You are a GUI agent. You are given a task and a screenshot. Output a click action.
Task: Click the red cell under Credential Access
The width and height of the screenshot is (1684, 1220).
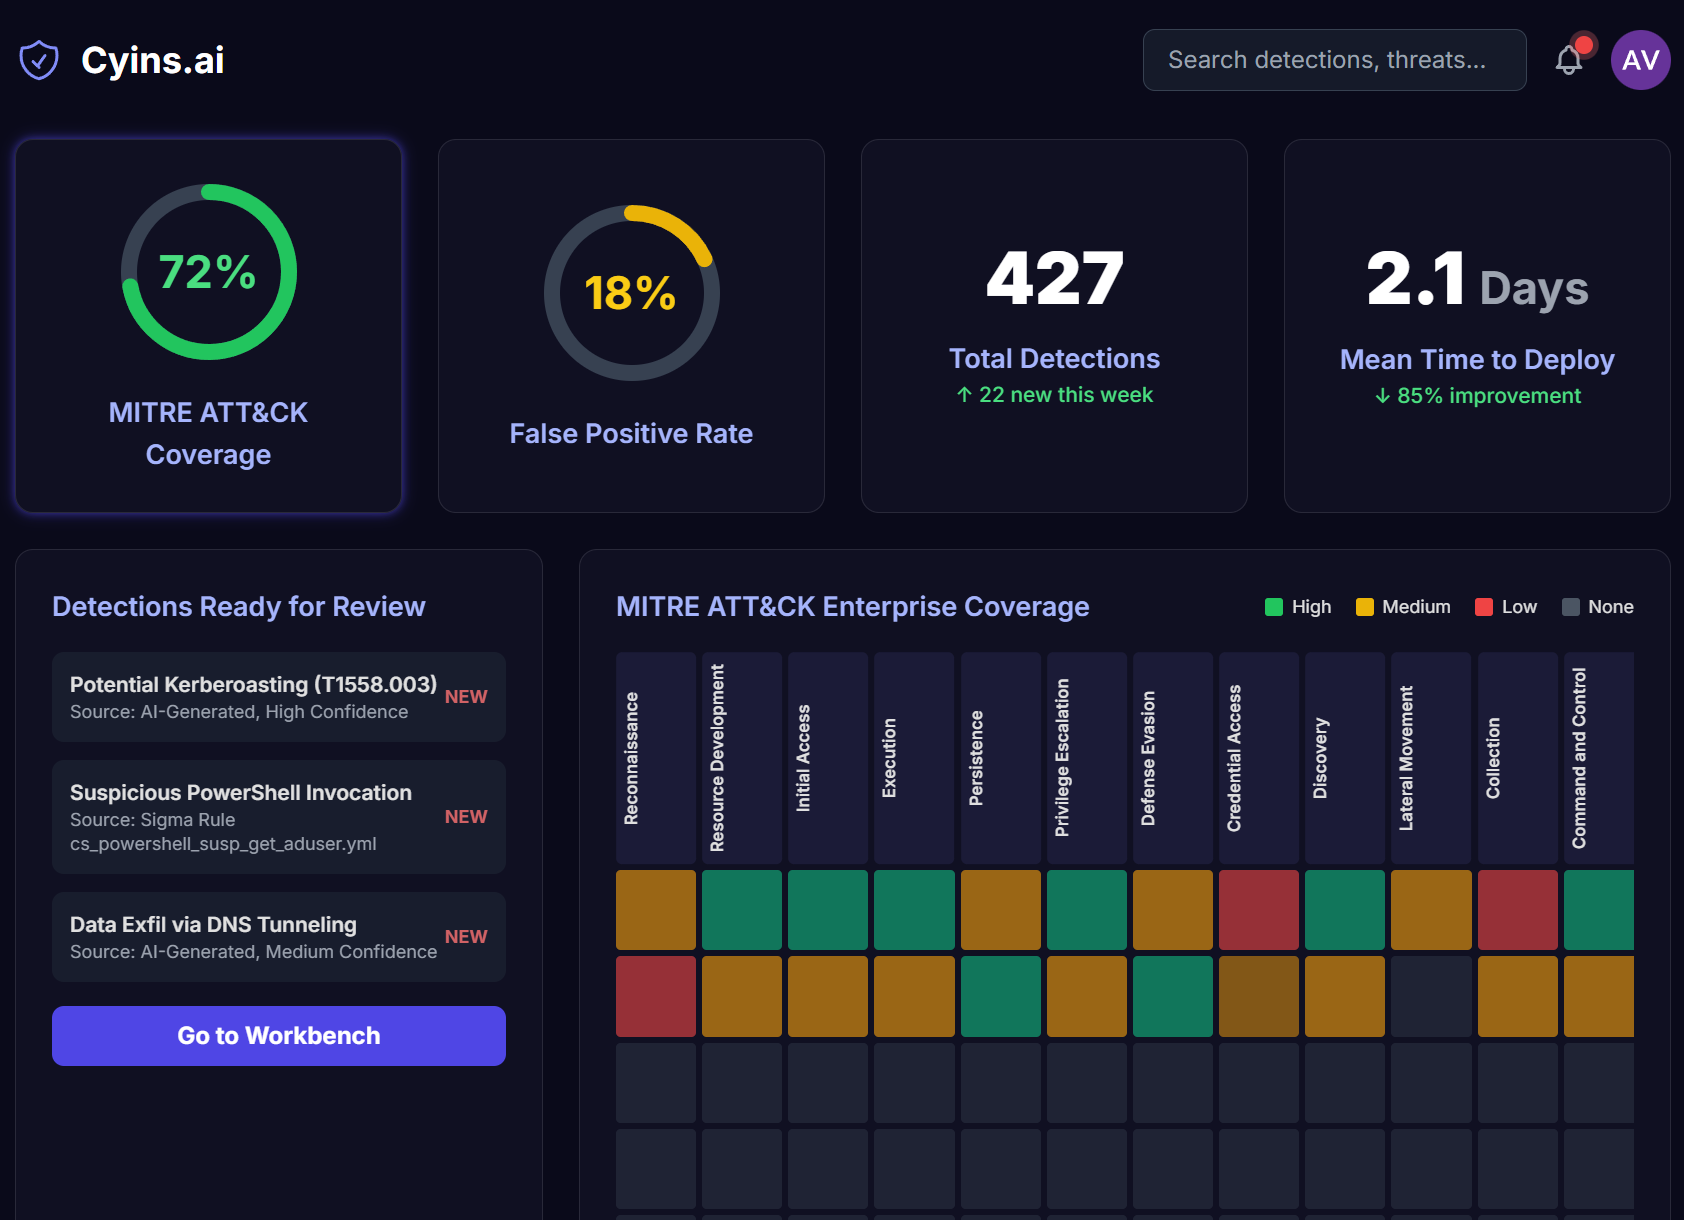click(1258, 910)
